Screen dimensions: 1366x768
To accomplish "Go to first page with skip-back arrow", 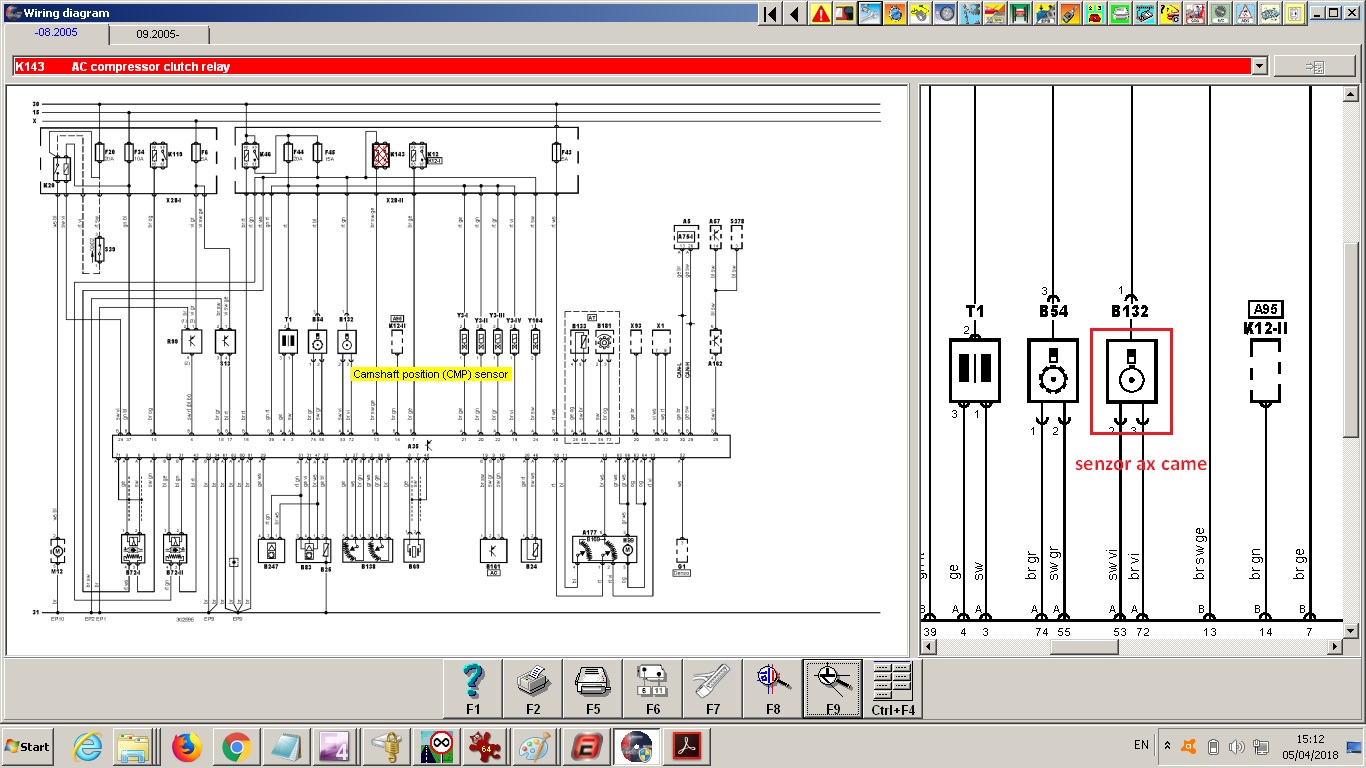I will pyautogui.click(x=770, y=14).
